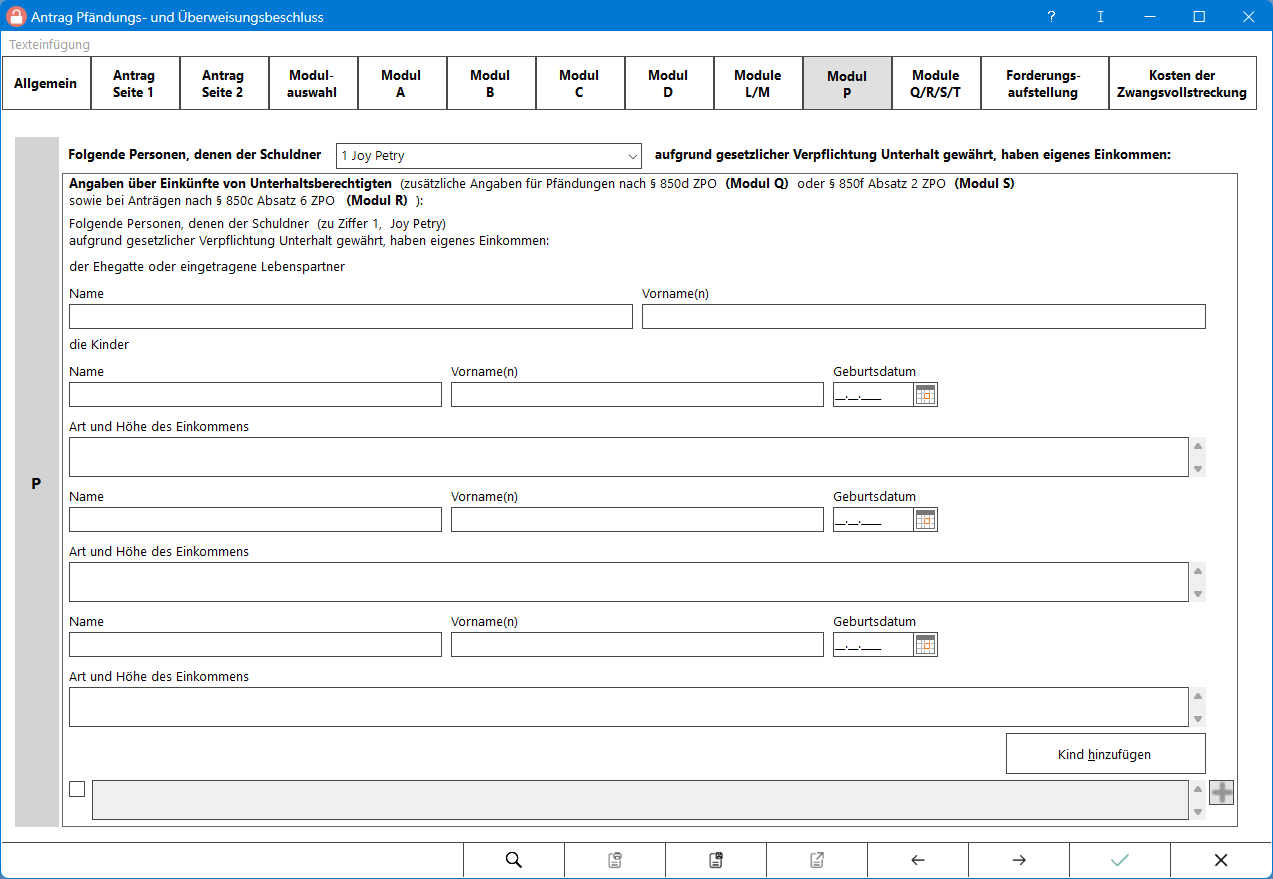Click the text cursor icon in the title bar
1273x879 pixels.
(x=1101, y=17)
